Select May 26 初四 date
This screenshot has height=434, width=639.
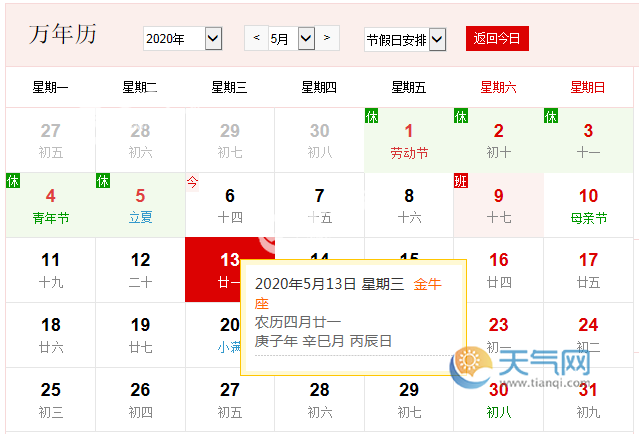[140, 399]
